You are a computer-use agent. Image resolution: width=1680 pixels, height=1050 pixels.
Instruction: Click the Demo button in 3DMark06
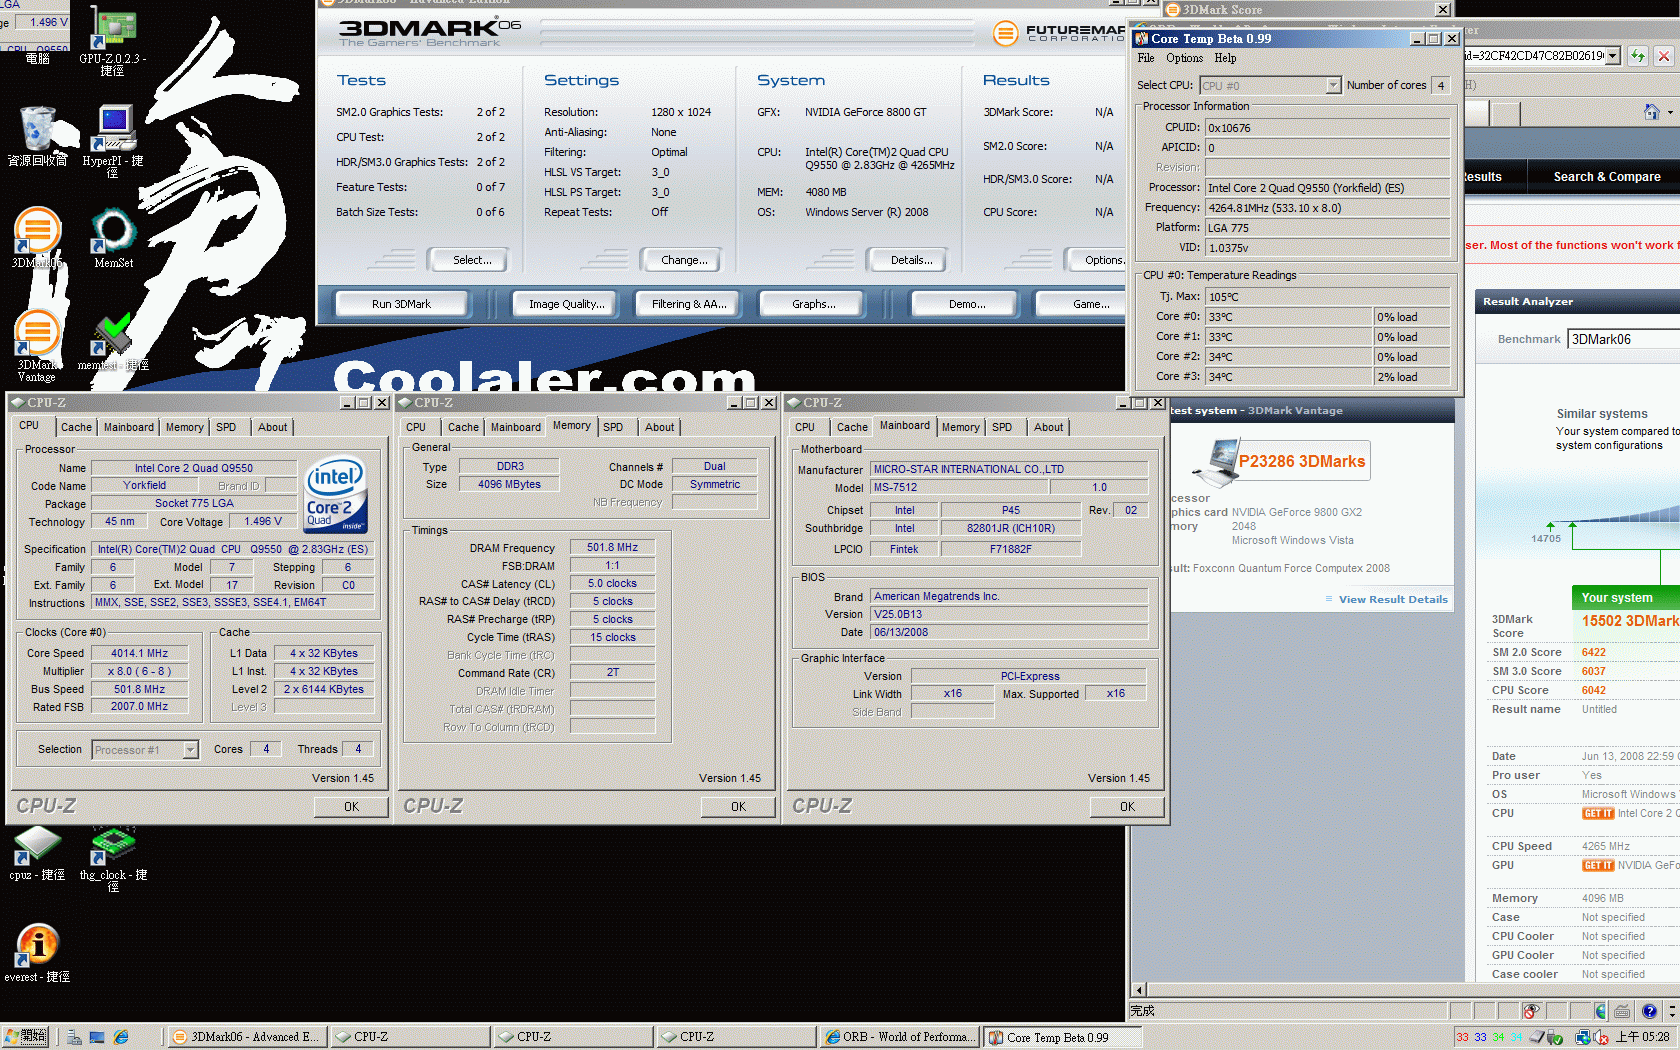pos(966,304)
